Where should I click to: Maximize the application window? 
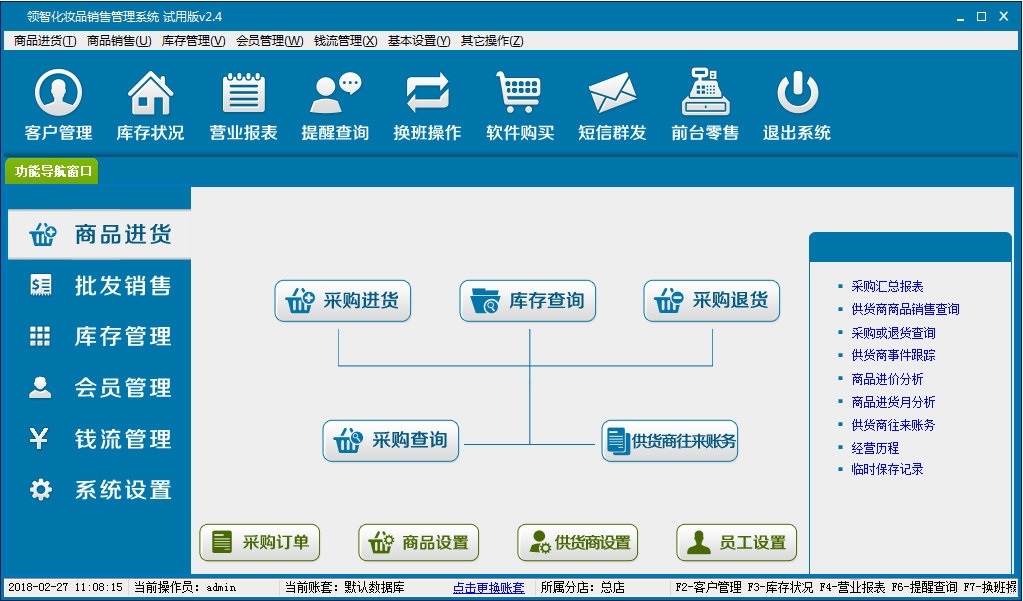coord(981,17)
